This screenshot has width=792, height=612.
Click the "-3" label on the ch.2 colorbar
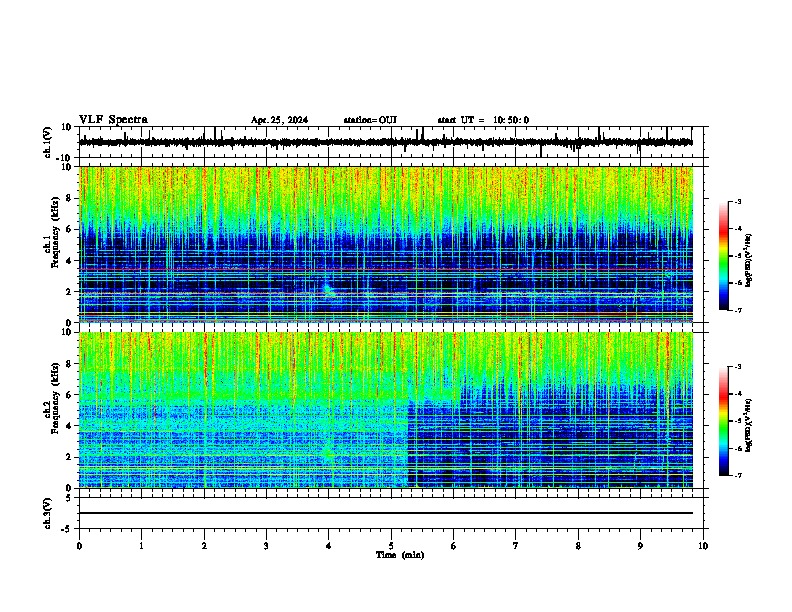coord(737,367)
